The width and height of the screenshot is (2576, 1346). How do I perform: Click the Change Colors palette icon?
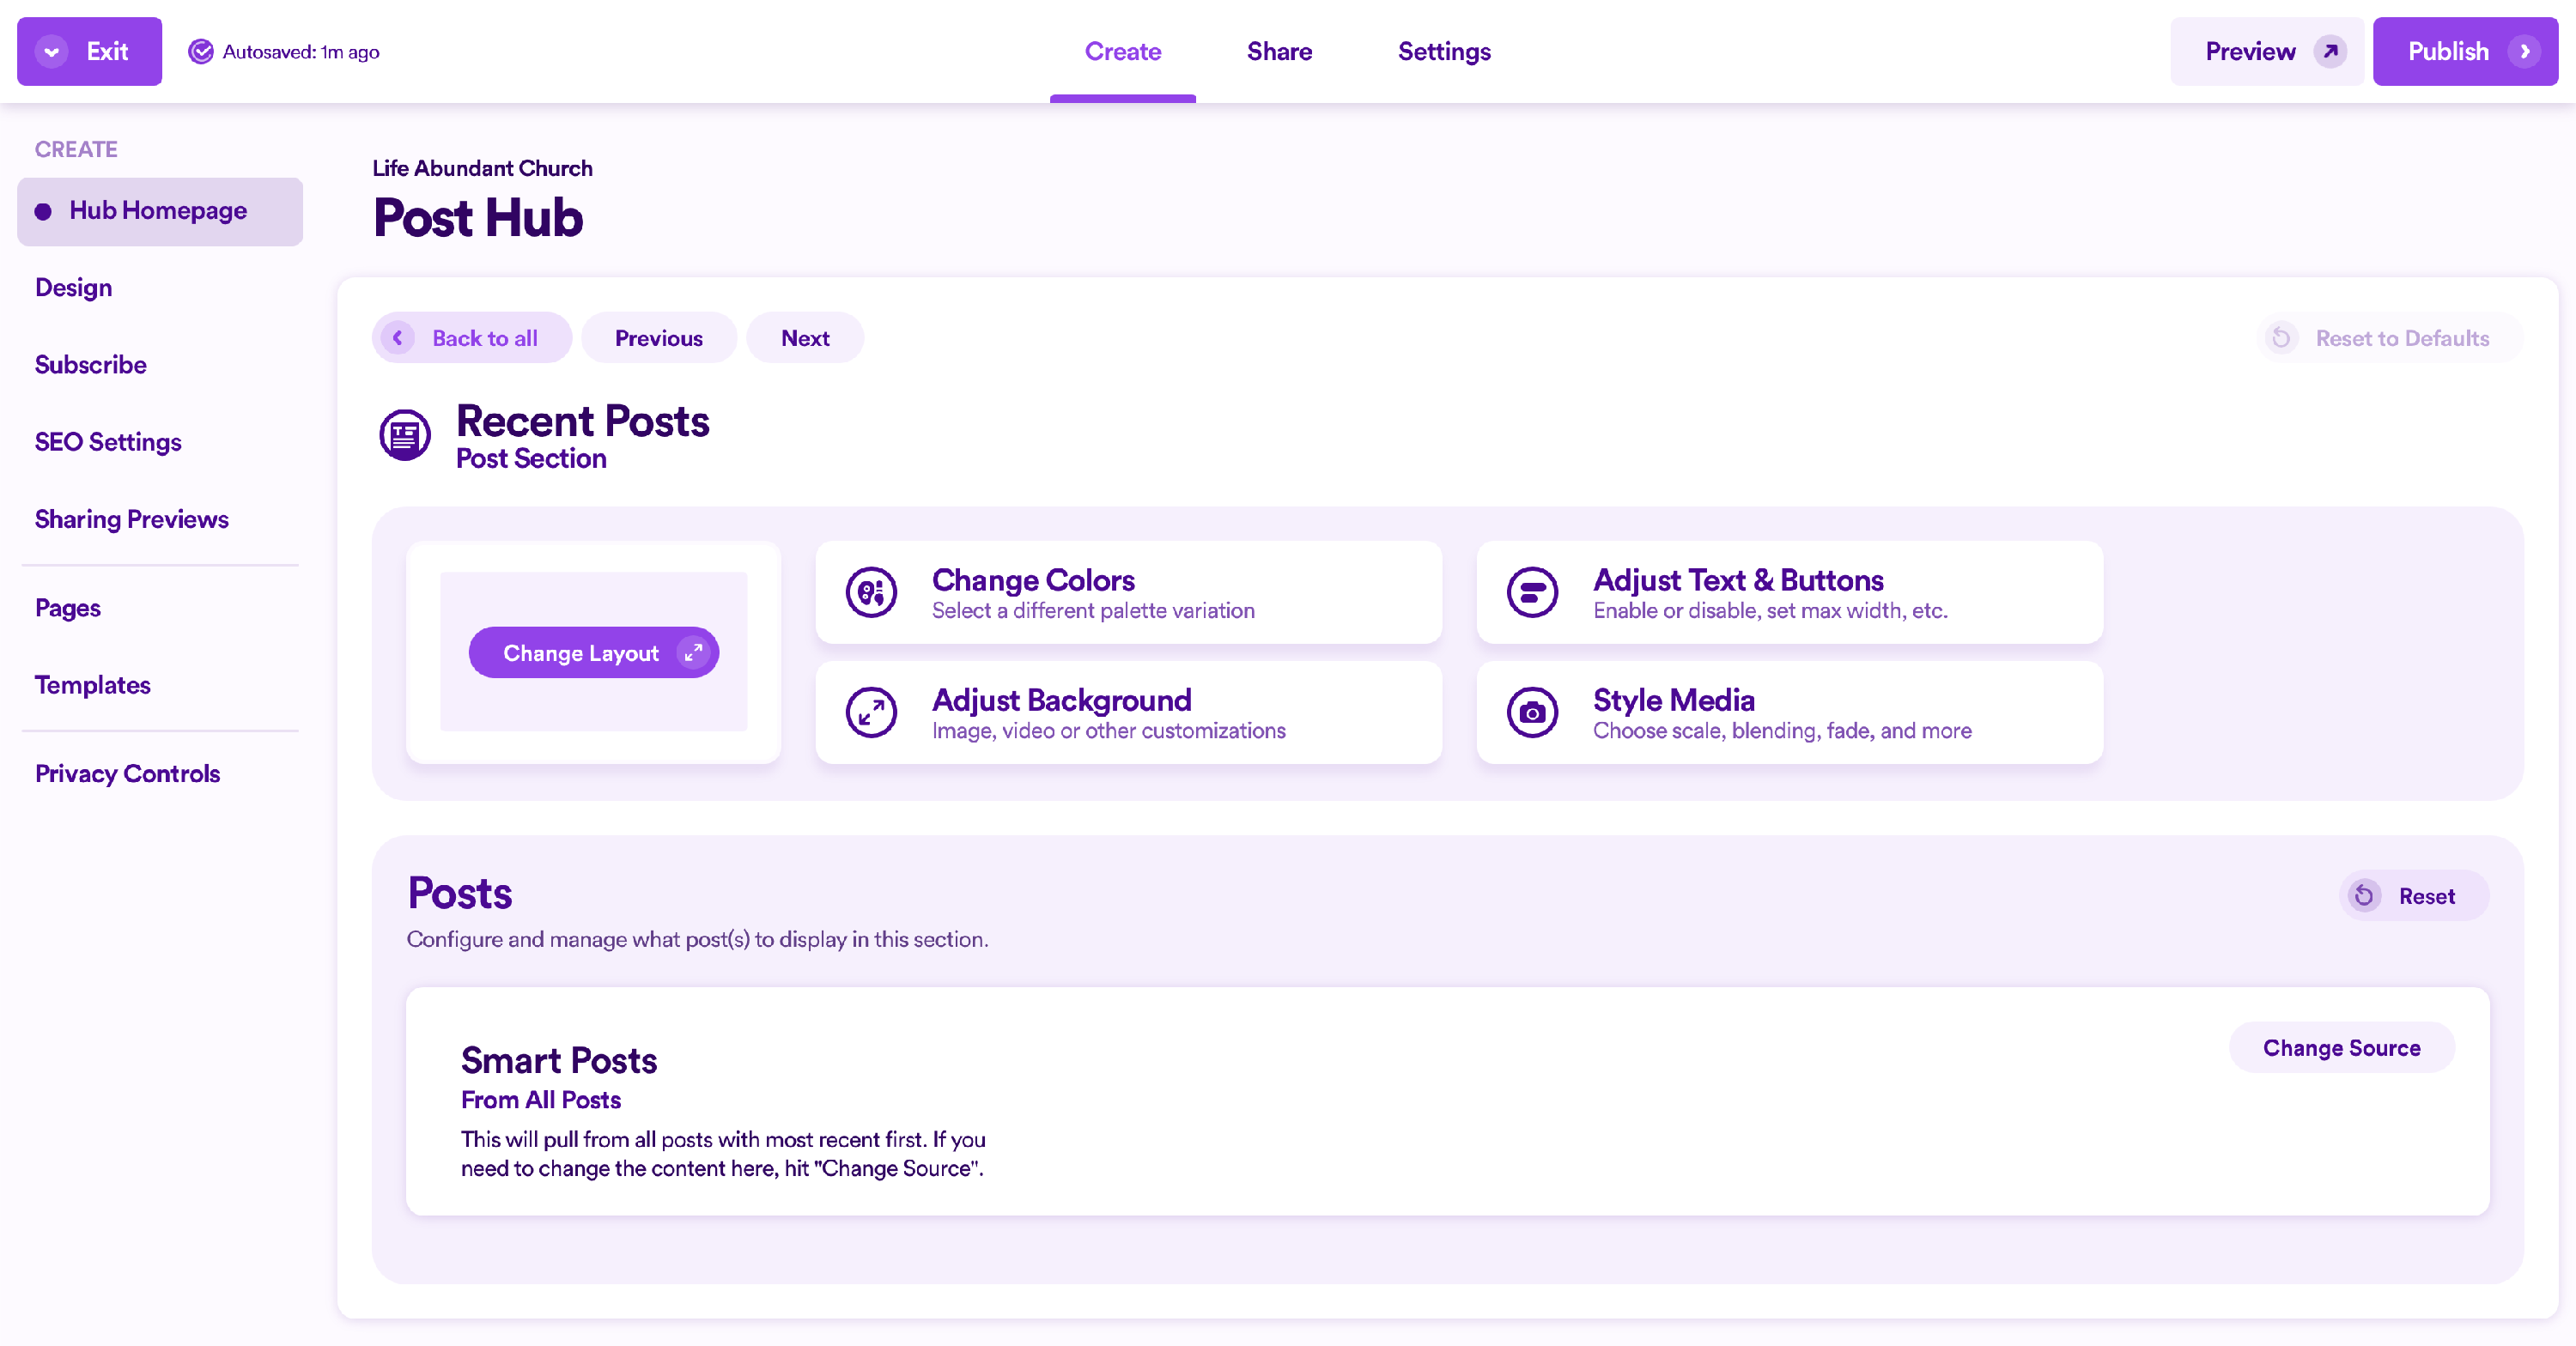click(871, 592)
